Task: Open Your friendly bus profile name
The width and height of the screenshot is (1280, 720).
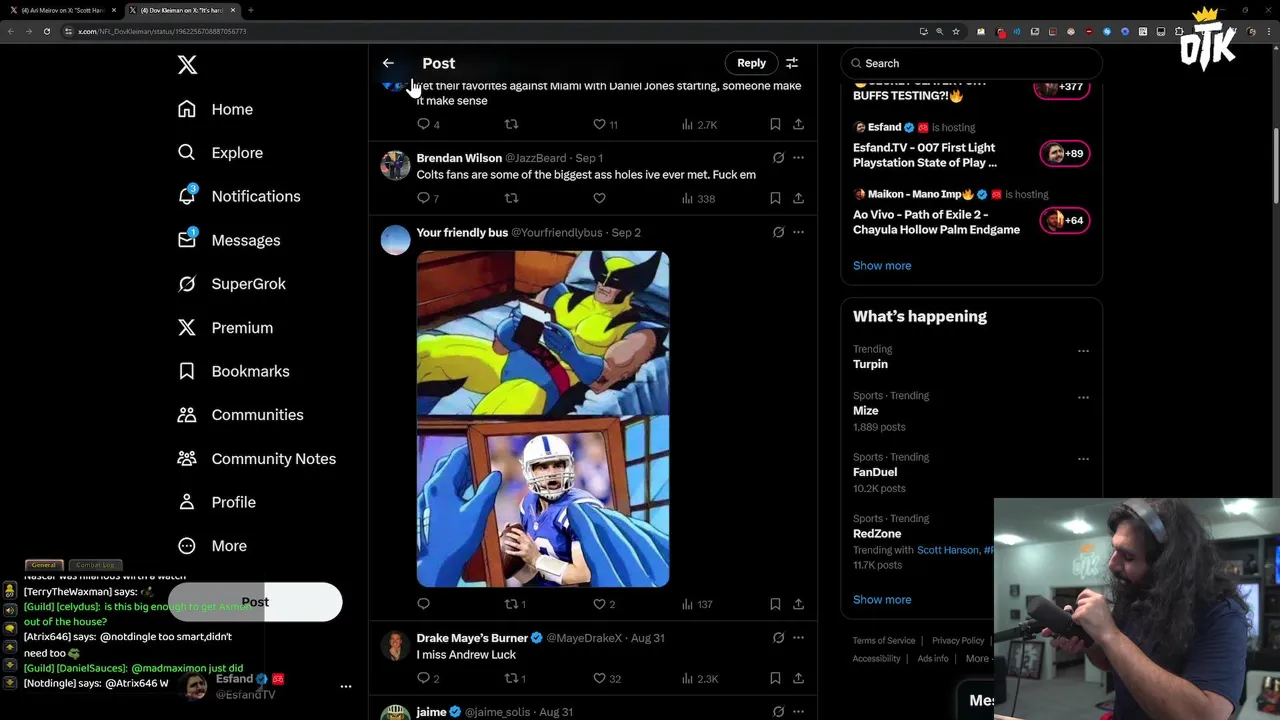Action: [x=462, y=233]
